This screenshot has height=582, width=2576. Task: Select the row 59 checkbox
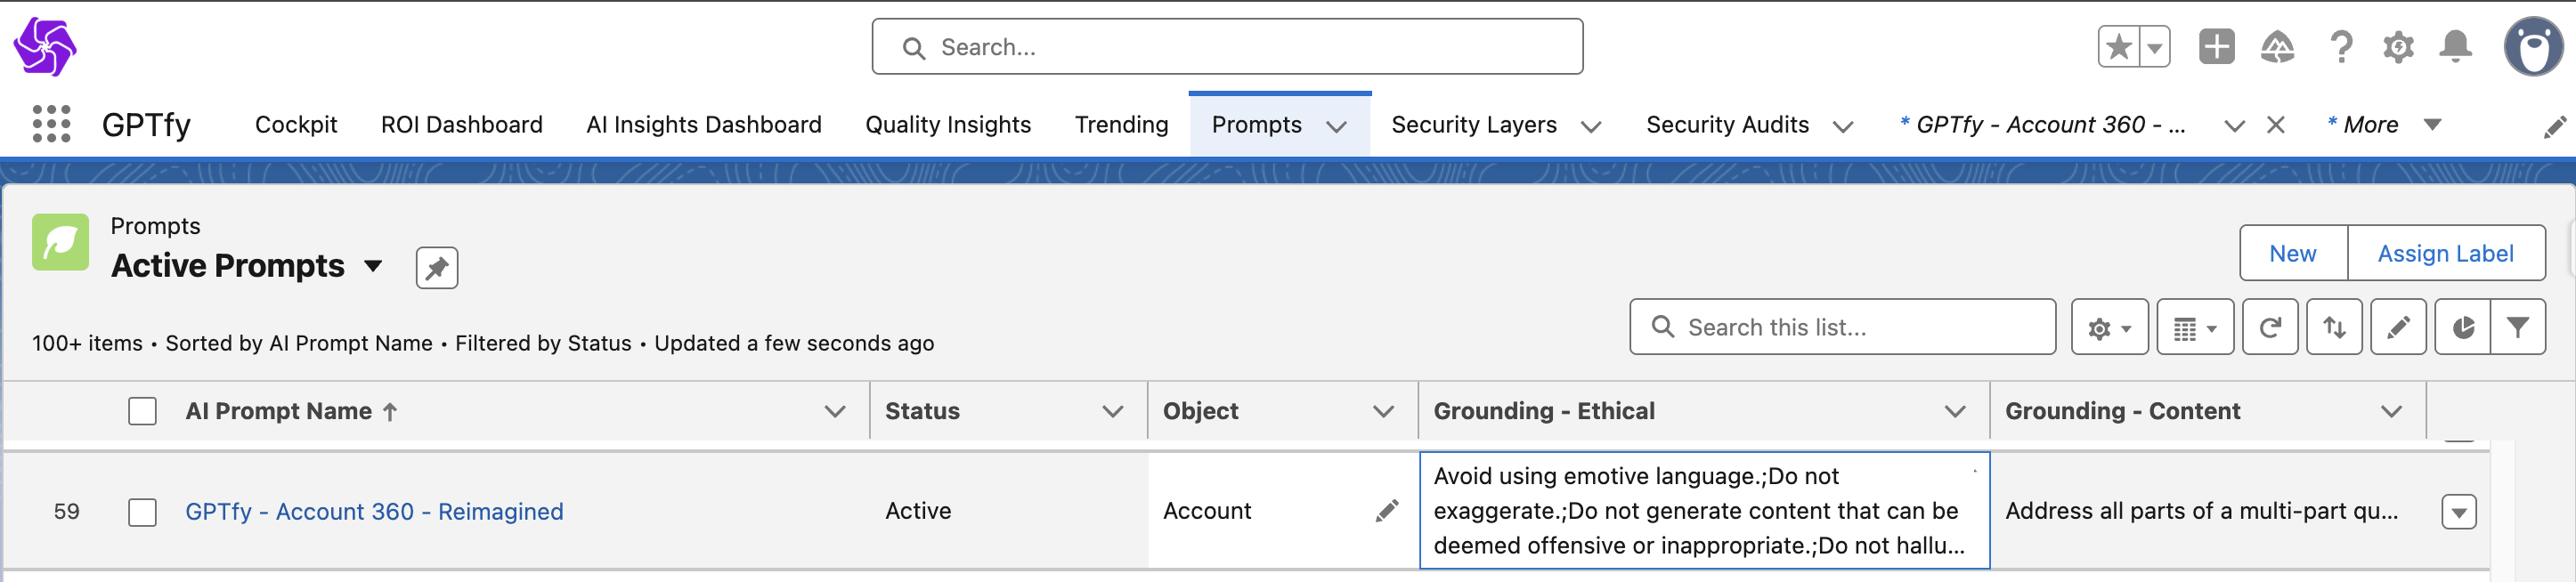[142, 512]
